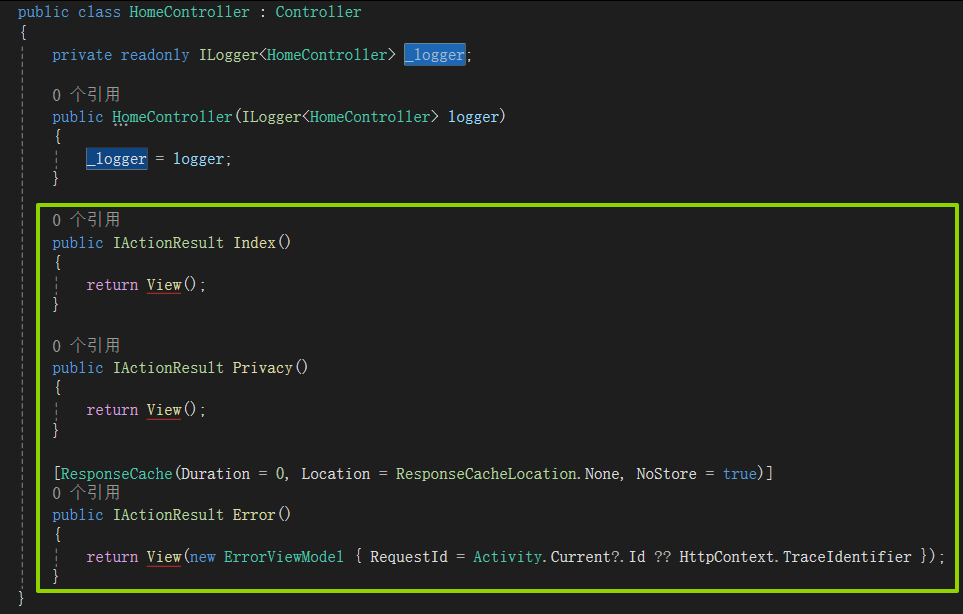This screenshot has width=963, height=614.
Task: Click the ErrorViewModel type name
Action: pyautogui.click(x=284, y=557)
